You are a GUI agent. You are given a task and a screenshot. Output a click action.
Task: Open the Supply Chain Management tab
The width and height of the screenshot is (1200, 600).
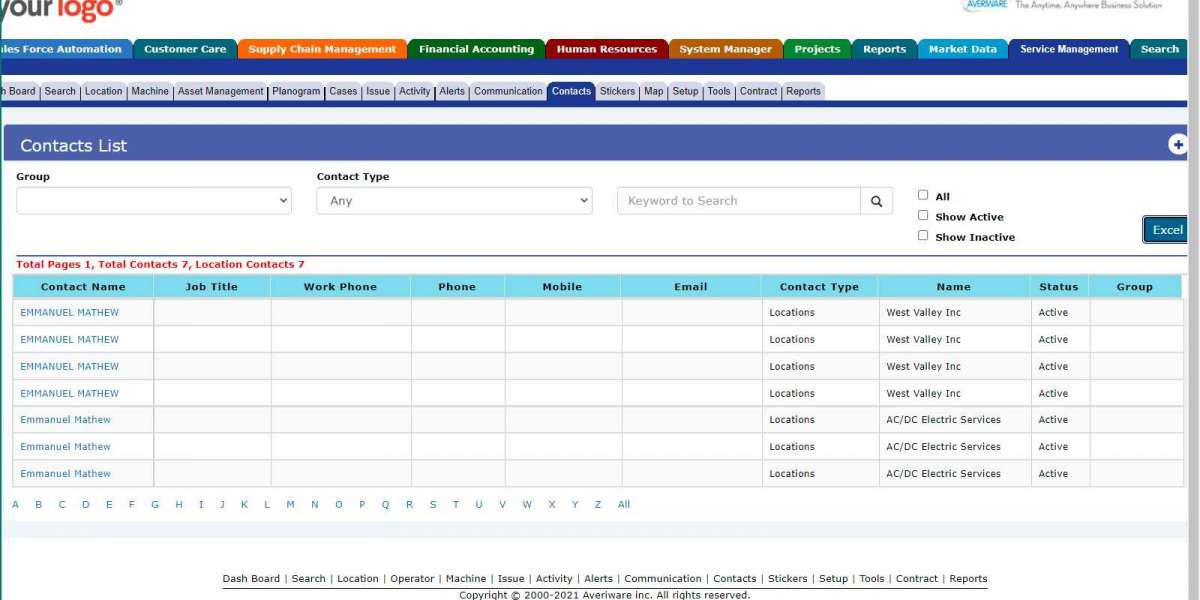coord(322,49)
